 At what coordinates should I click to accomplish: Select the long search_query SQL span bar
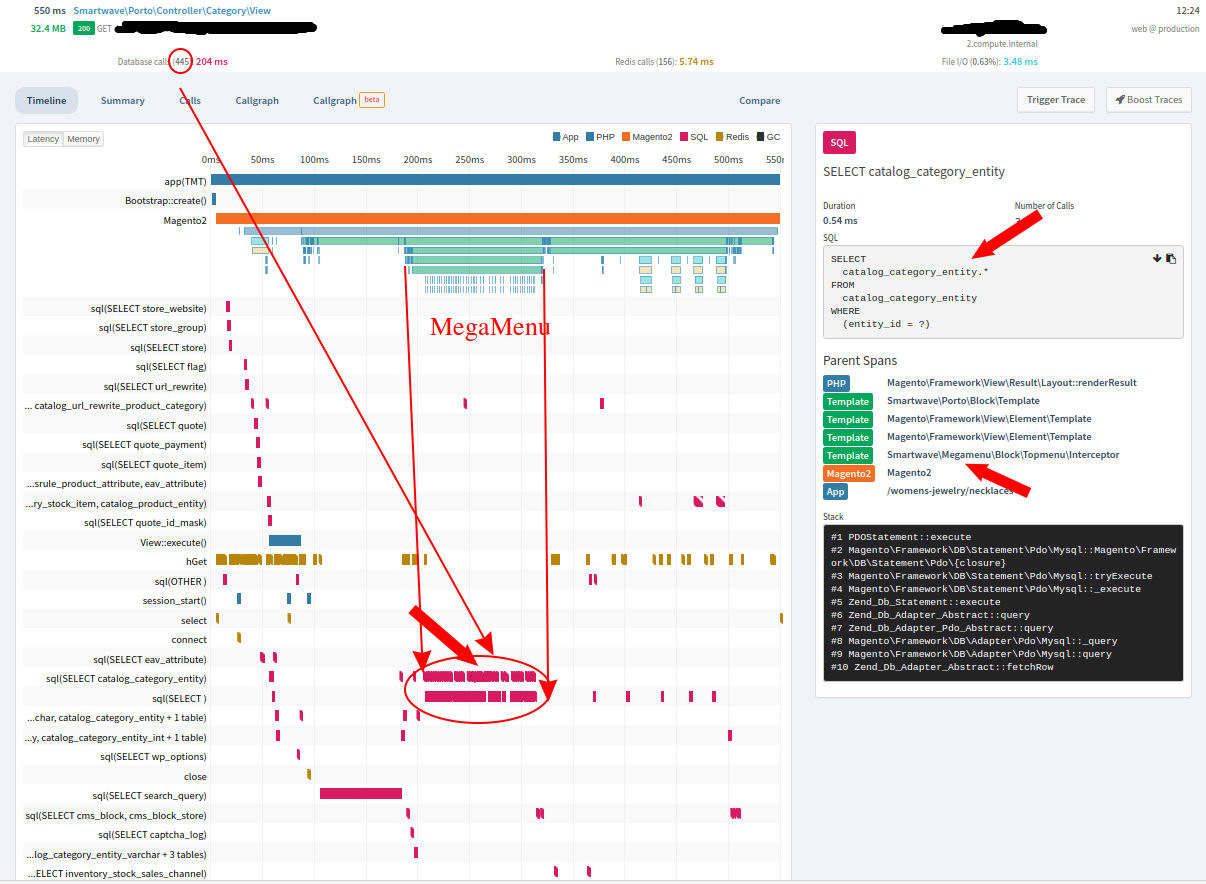[x=361, y=794]
